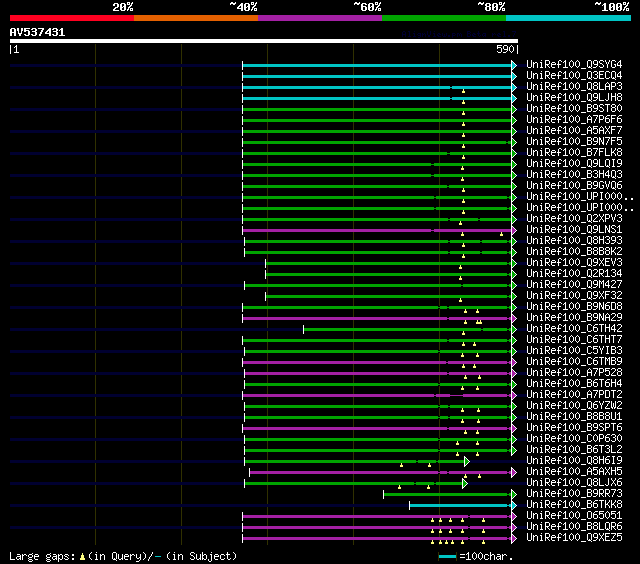The width and height of the screenshot is (640, 564).
Task: Open the UniRef100_B6T6H4 entry
Action: pos(574,384)
